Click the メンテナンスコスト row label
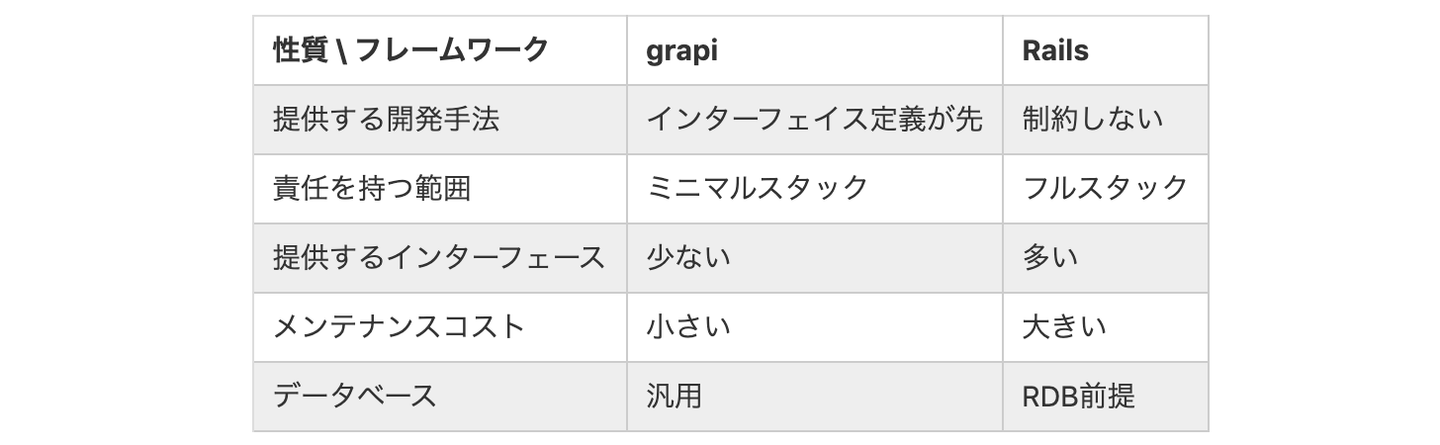Screen dimensions: 1440x445 [x=399, y=326]
